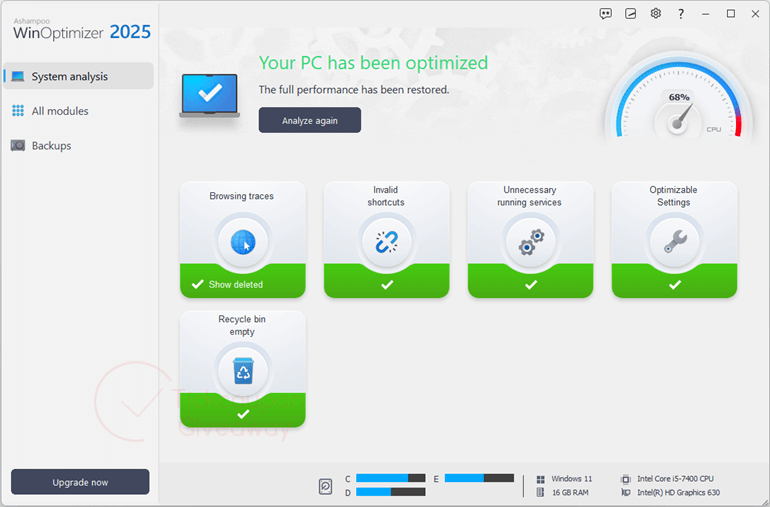
Task: Click the Optimizable Settings card title
Action: coord(673,196)
